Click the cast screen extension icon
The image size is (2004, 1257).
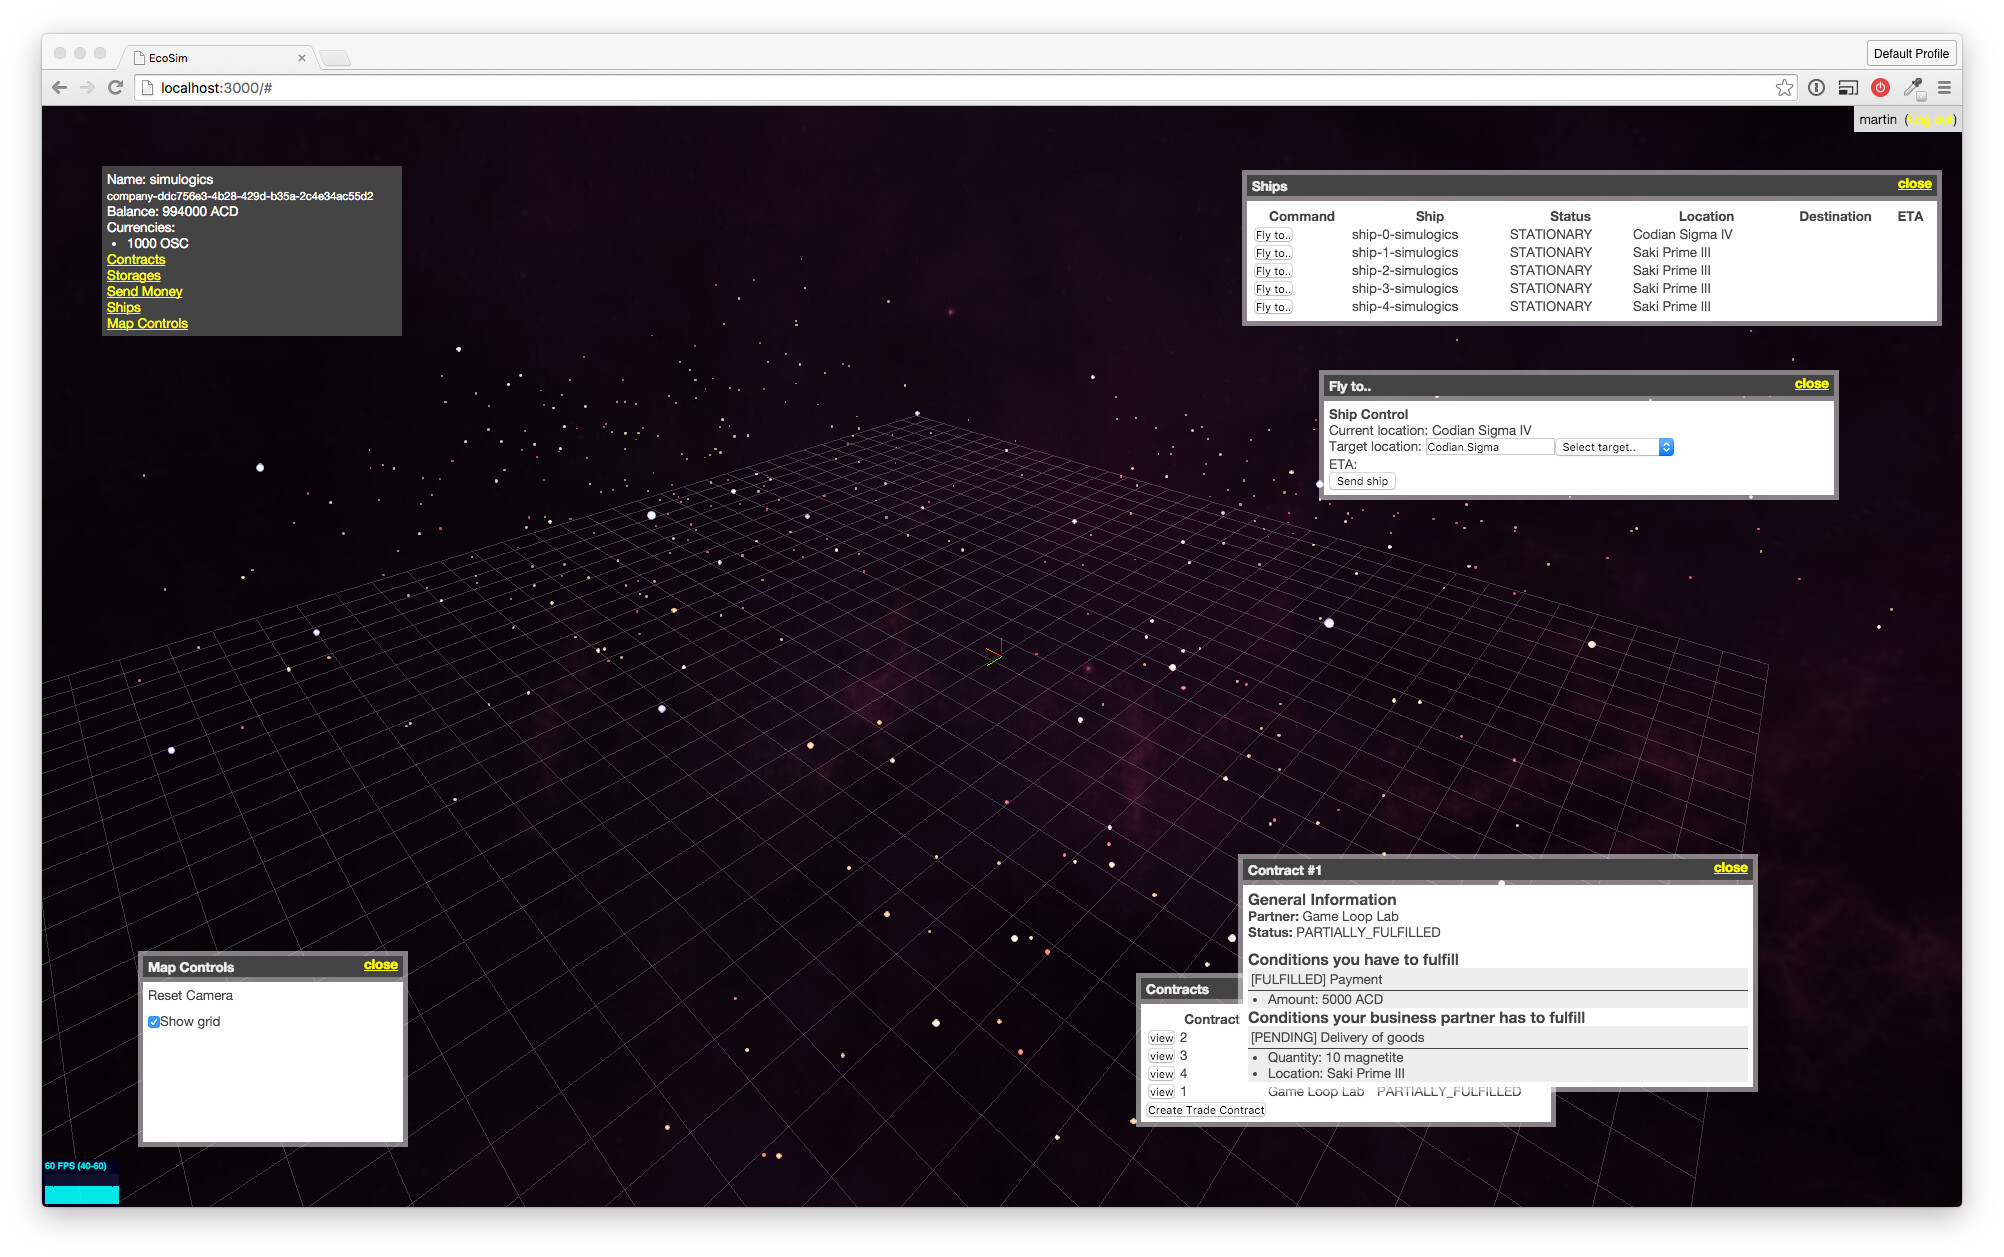pos(1848,88)
